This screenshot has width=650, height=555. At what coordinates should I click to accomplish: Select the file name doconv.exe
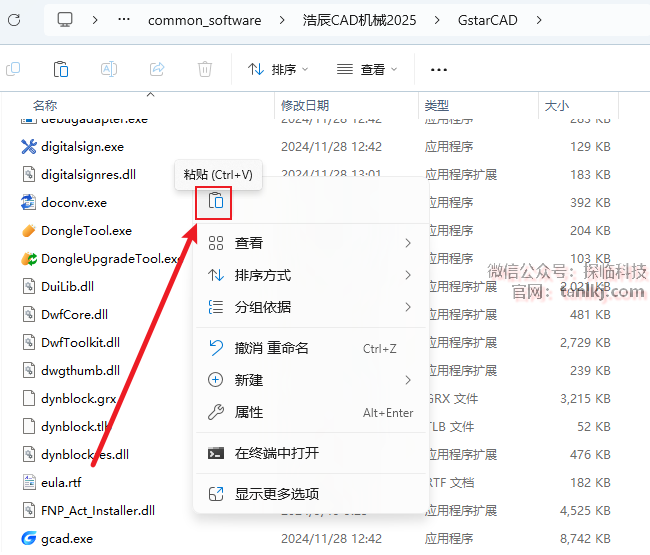pos(74,203)
